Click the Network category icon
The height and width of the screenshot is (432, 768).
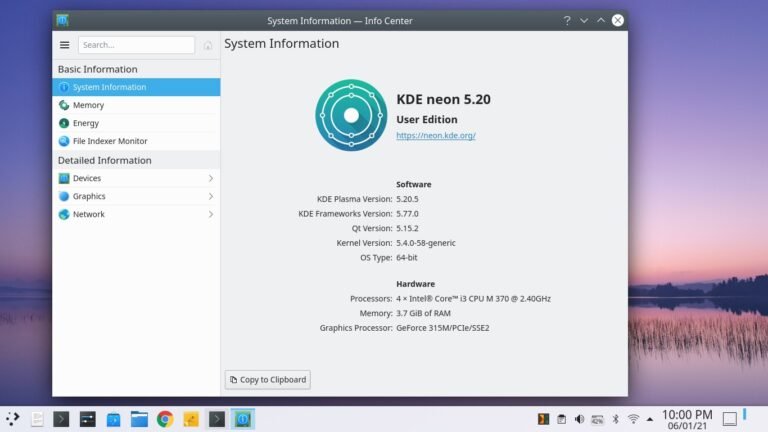64,214
